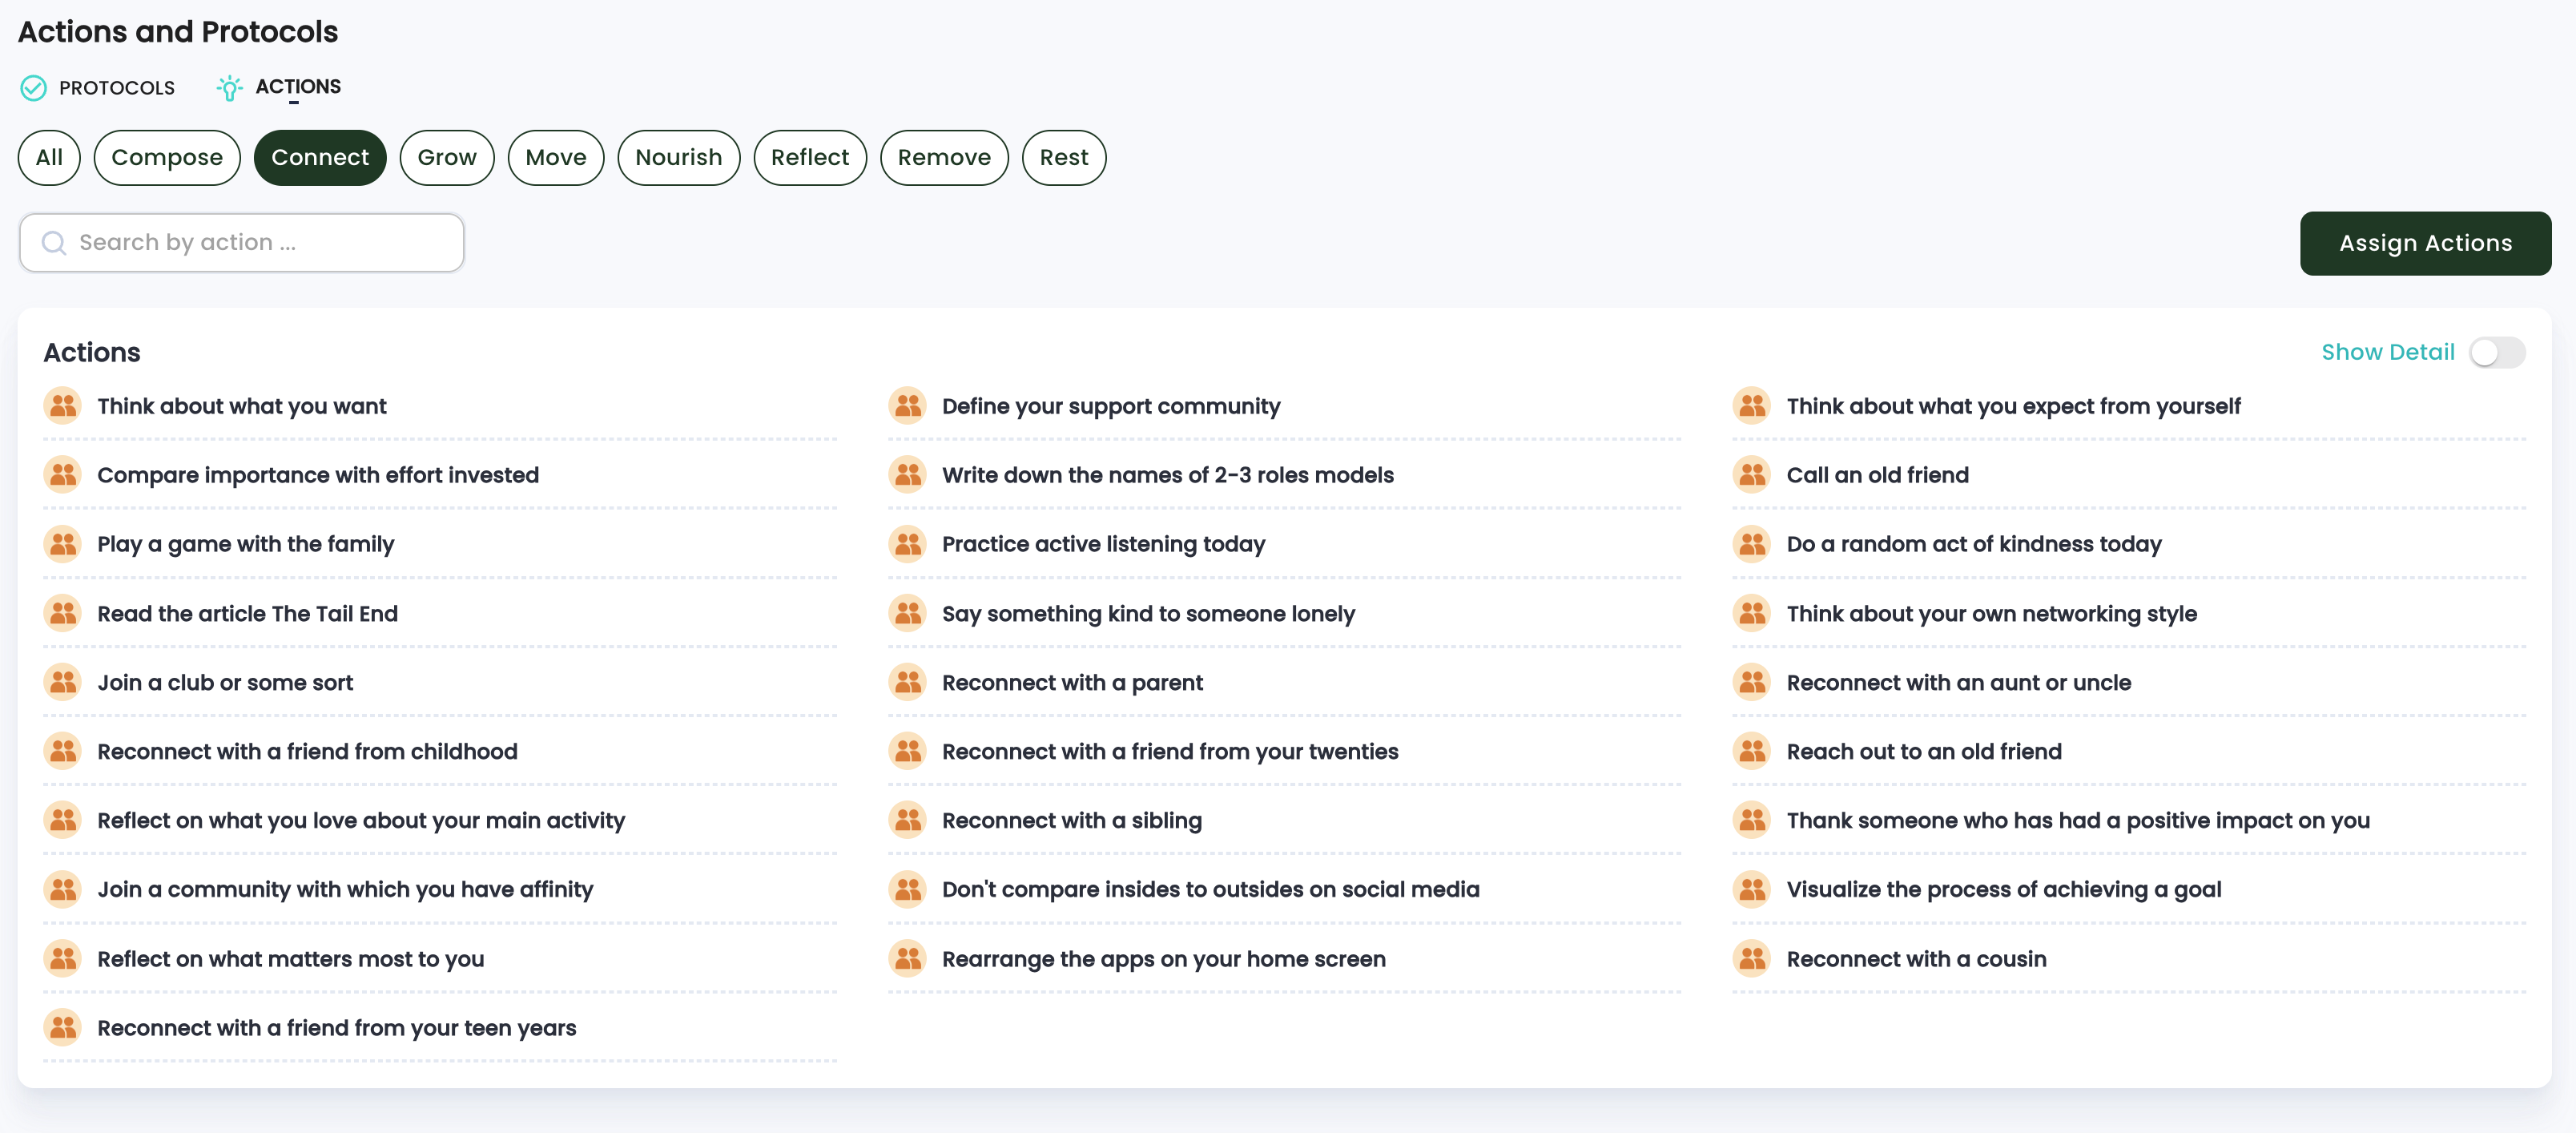Click people icon beside Reconnect with a parent
Screen dimensions: 2576x1133
point(907,682)
